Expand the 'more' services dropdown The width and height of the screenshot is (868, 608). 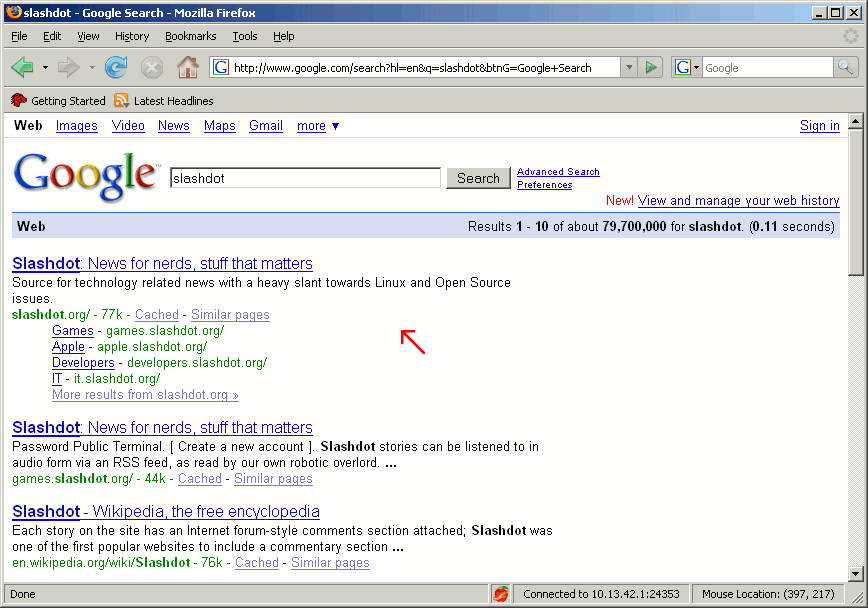[x=318, y=126]
